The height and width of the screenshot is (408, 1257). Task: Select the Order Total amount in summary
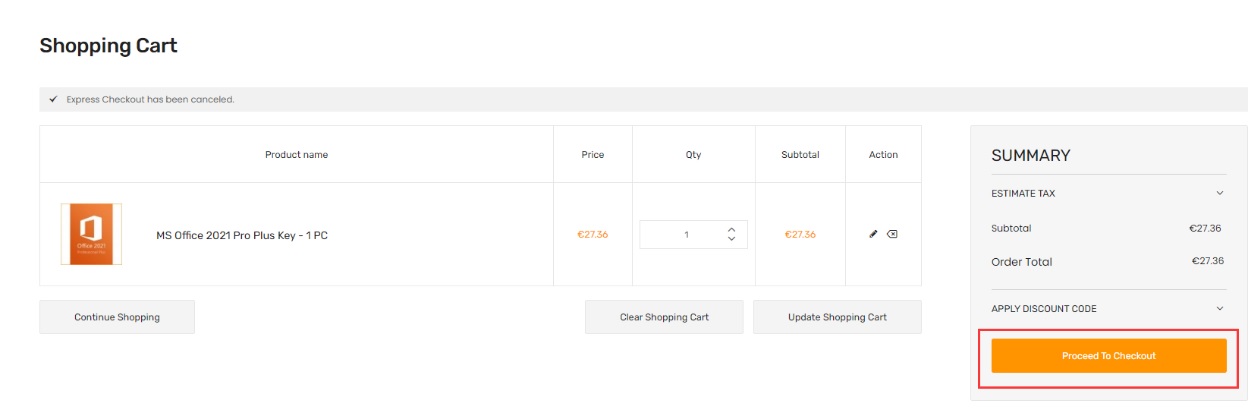(1207, 261)
